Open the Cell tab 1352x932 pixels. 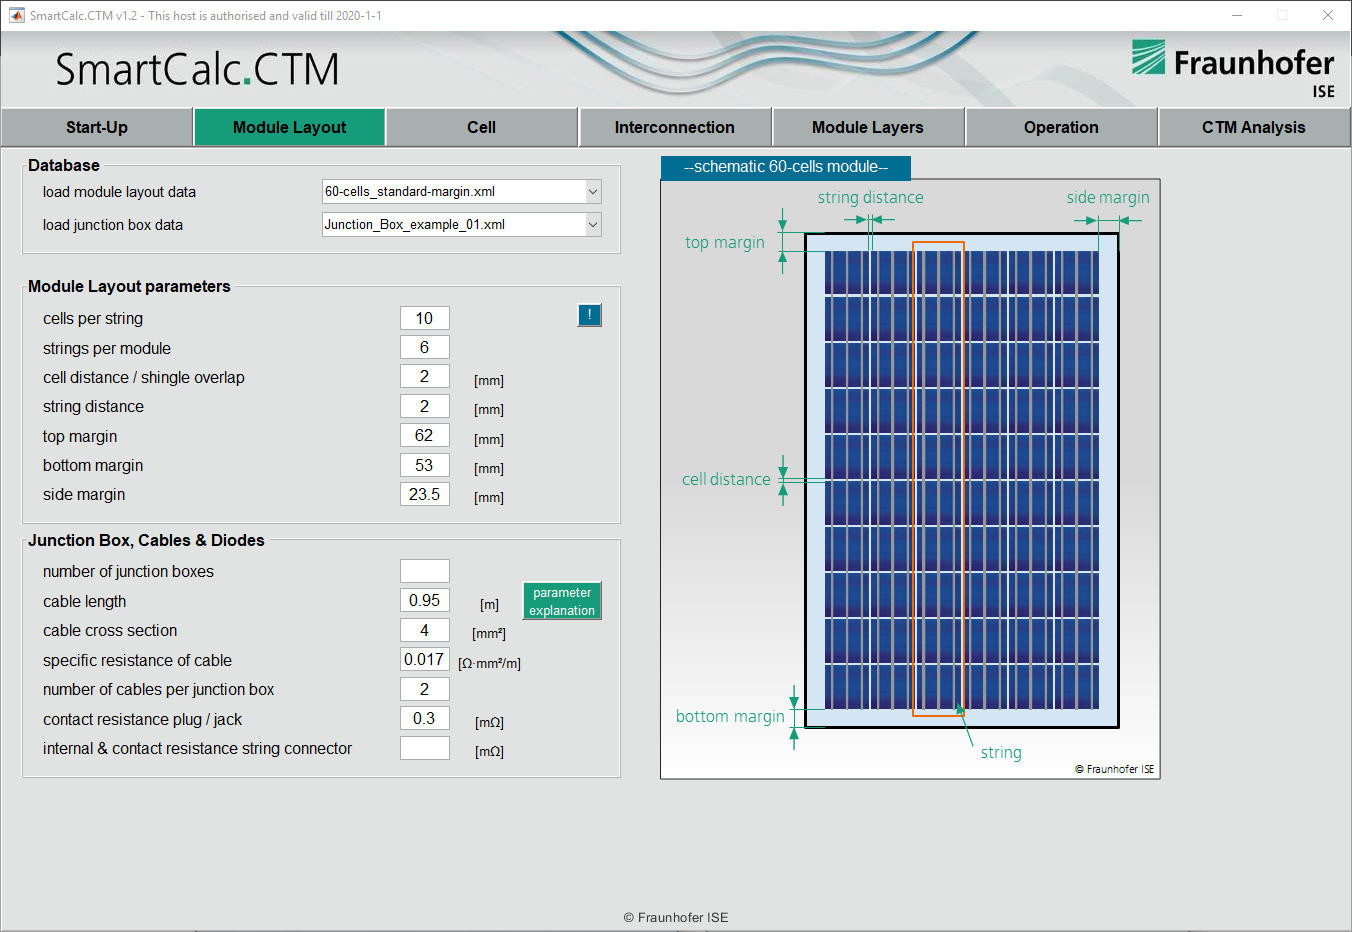(x=481, y=127)
